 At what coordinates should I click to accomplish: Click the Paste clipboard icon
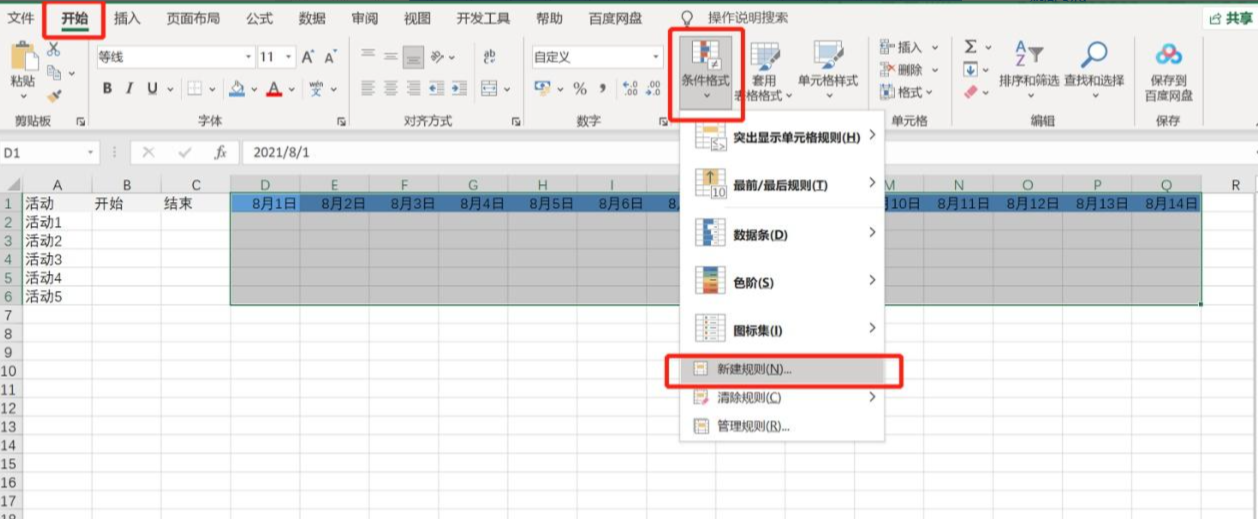[23, 57]
